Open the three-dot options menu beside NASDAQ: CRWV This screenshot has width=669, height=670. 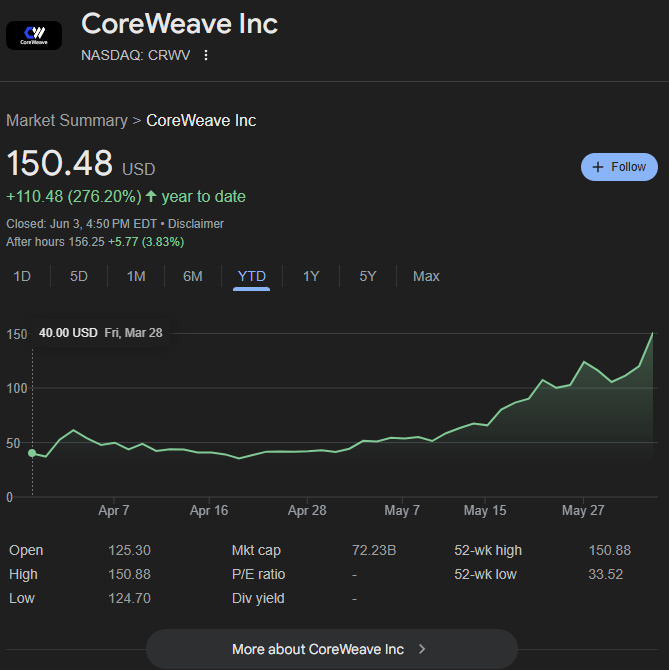coord(206,55)
